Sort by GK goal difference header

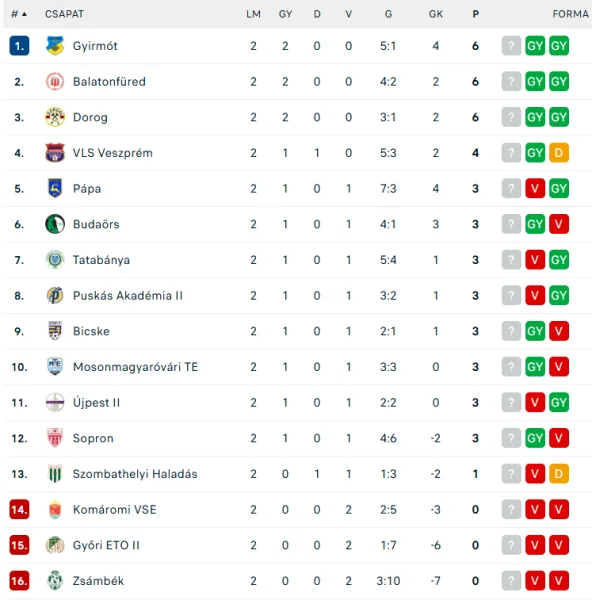pyautogui.click(x=435, y=14)
